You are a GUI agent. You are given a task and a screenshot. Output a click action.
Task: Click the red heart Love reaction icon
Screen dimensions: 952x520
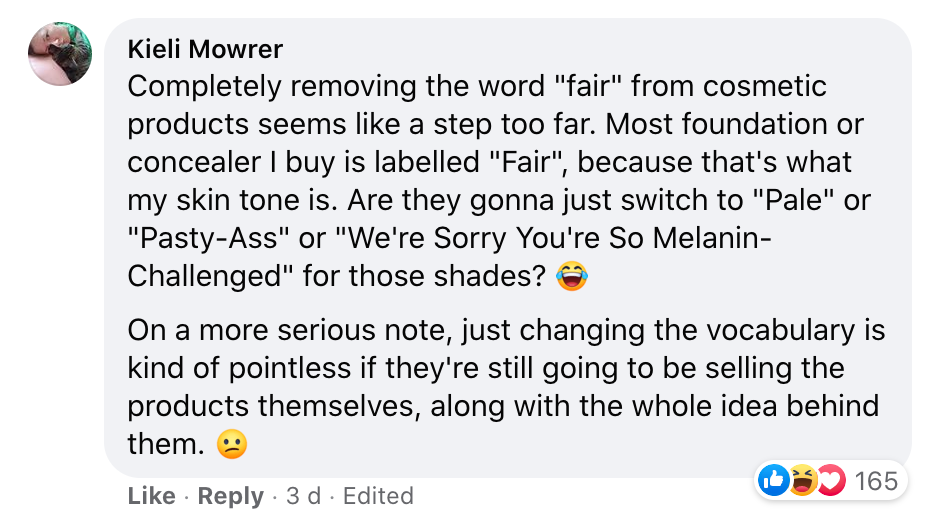[830, 481]
